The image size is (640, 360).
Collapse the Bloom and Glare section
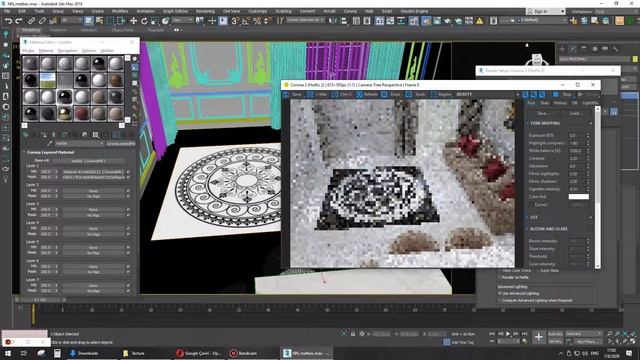click(x=527, y=229)
